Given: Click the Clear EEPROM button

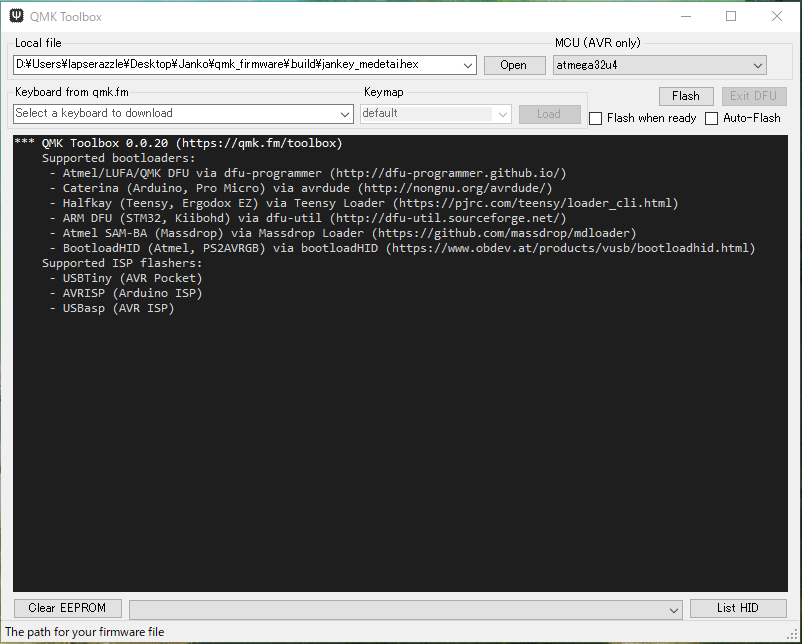Looking at the screenshot, I should point(67,608).
